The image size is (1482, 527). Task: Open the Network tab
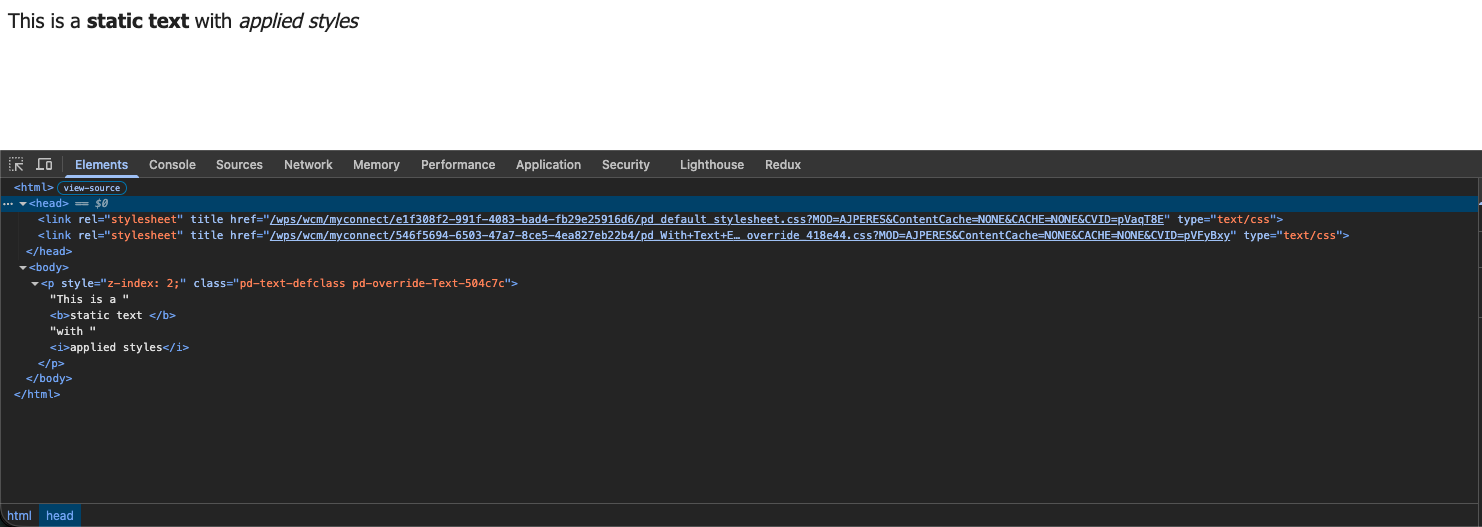308,164
